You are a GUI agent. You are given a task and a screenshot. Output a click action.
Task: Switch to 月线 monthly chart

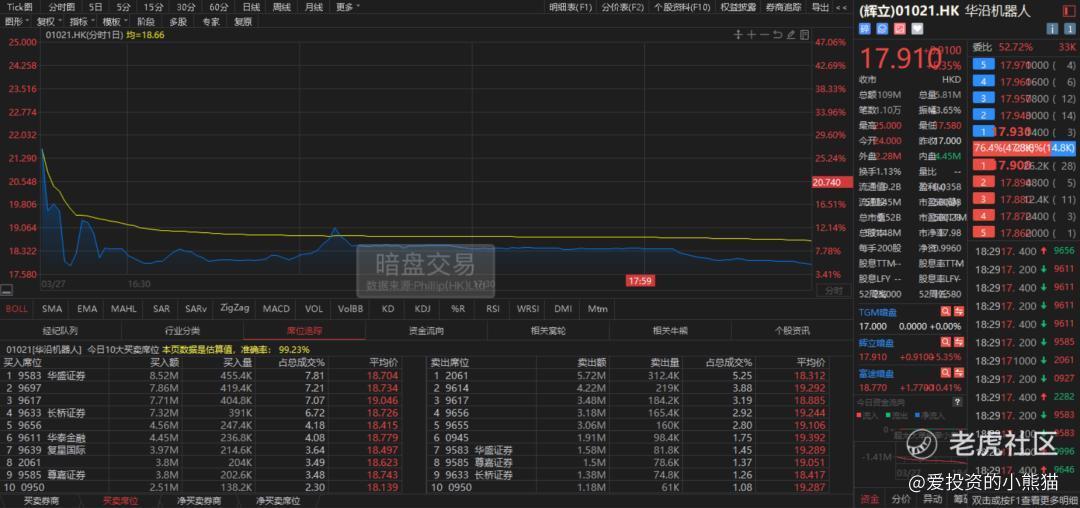tap(313, 7)
